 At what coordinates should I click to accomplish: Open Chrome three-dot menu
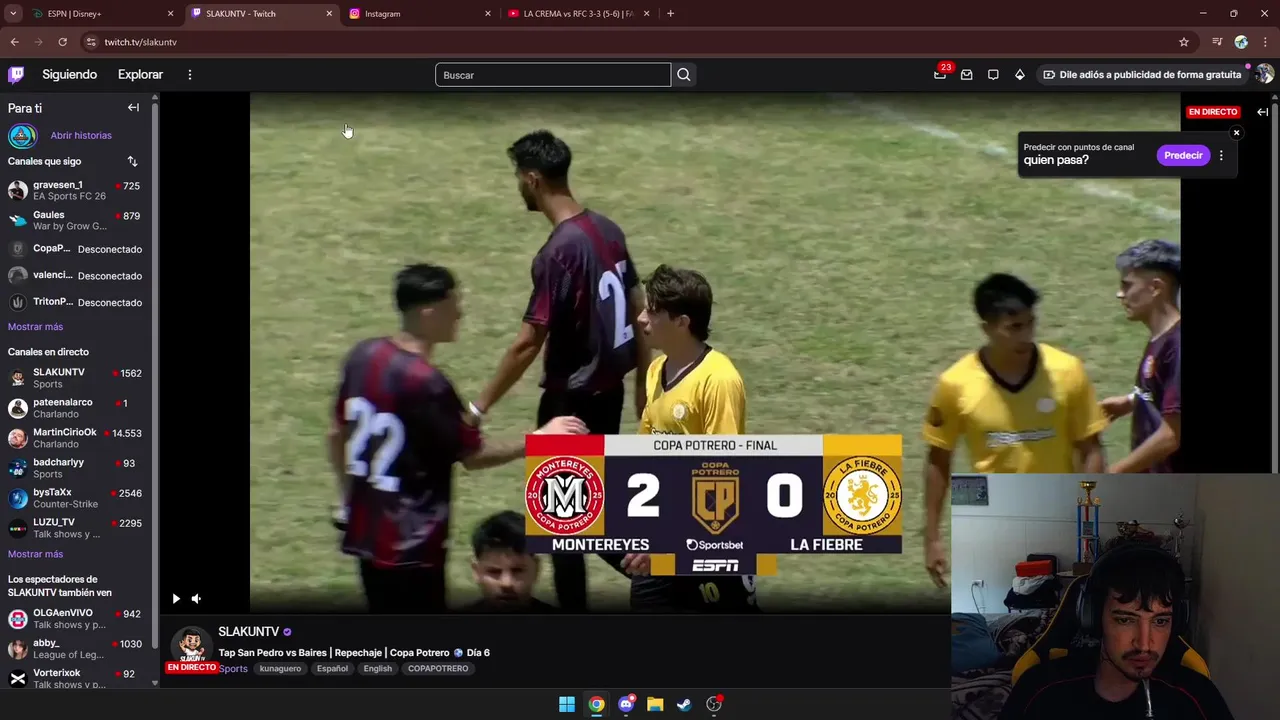[1264, 42]
